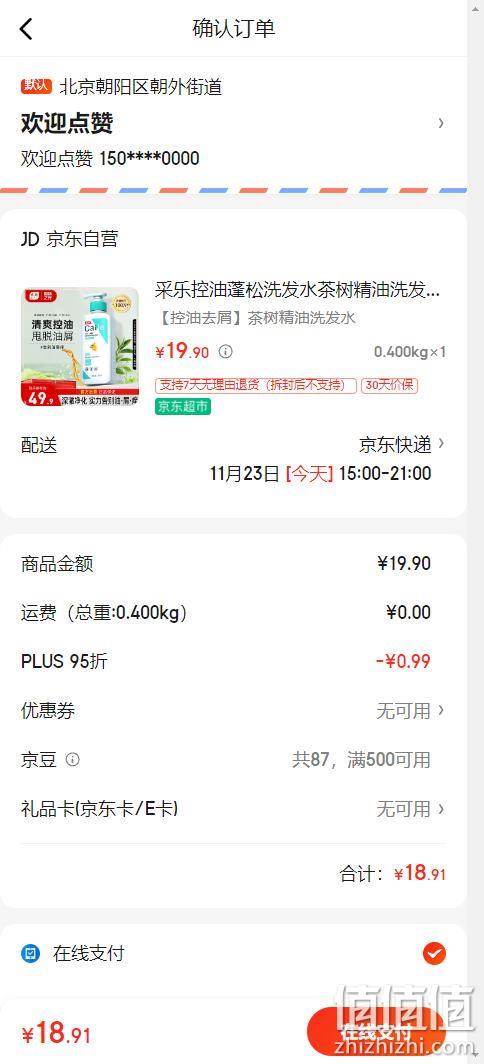Tap the recipient name 欢迎点赞
484x1064 pixels.
pos(67,124)
